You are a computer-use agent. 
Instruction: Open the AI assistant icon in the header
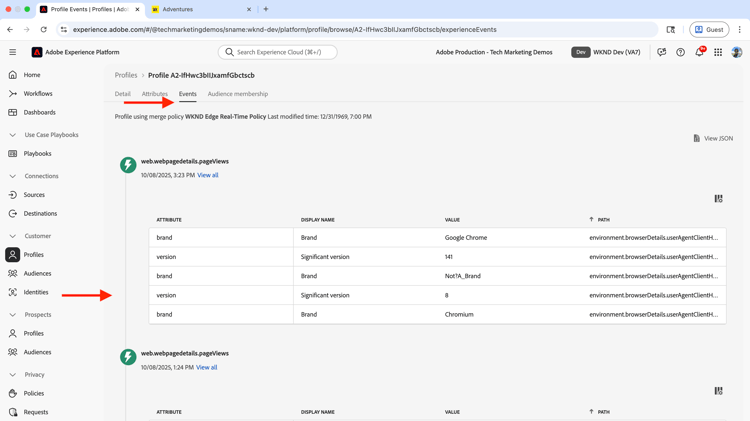pos(662,52)
